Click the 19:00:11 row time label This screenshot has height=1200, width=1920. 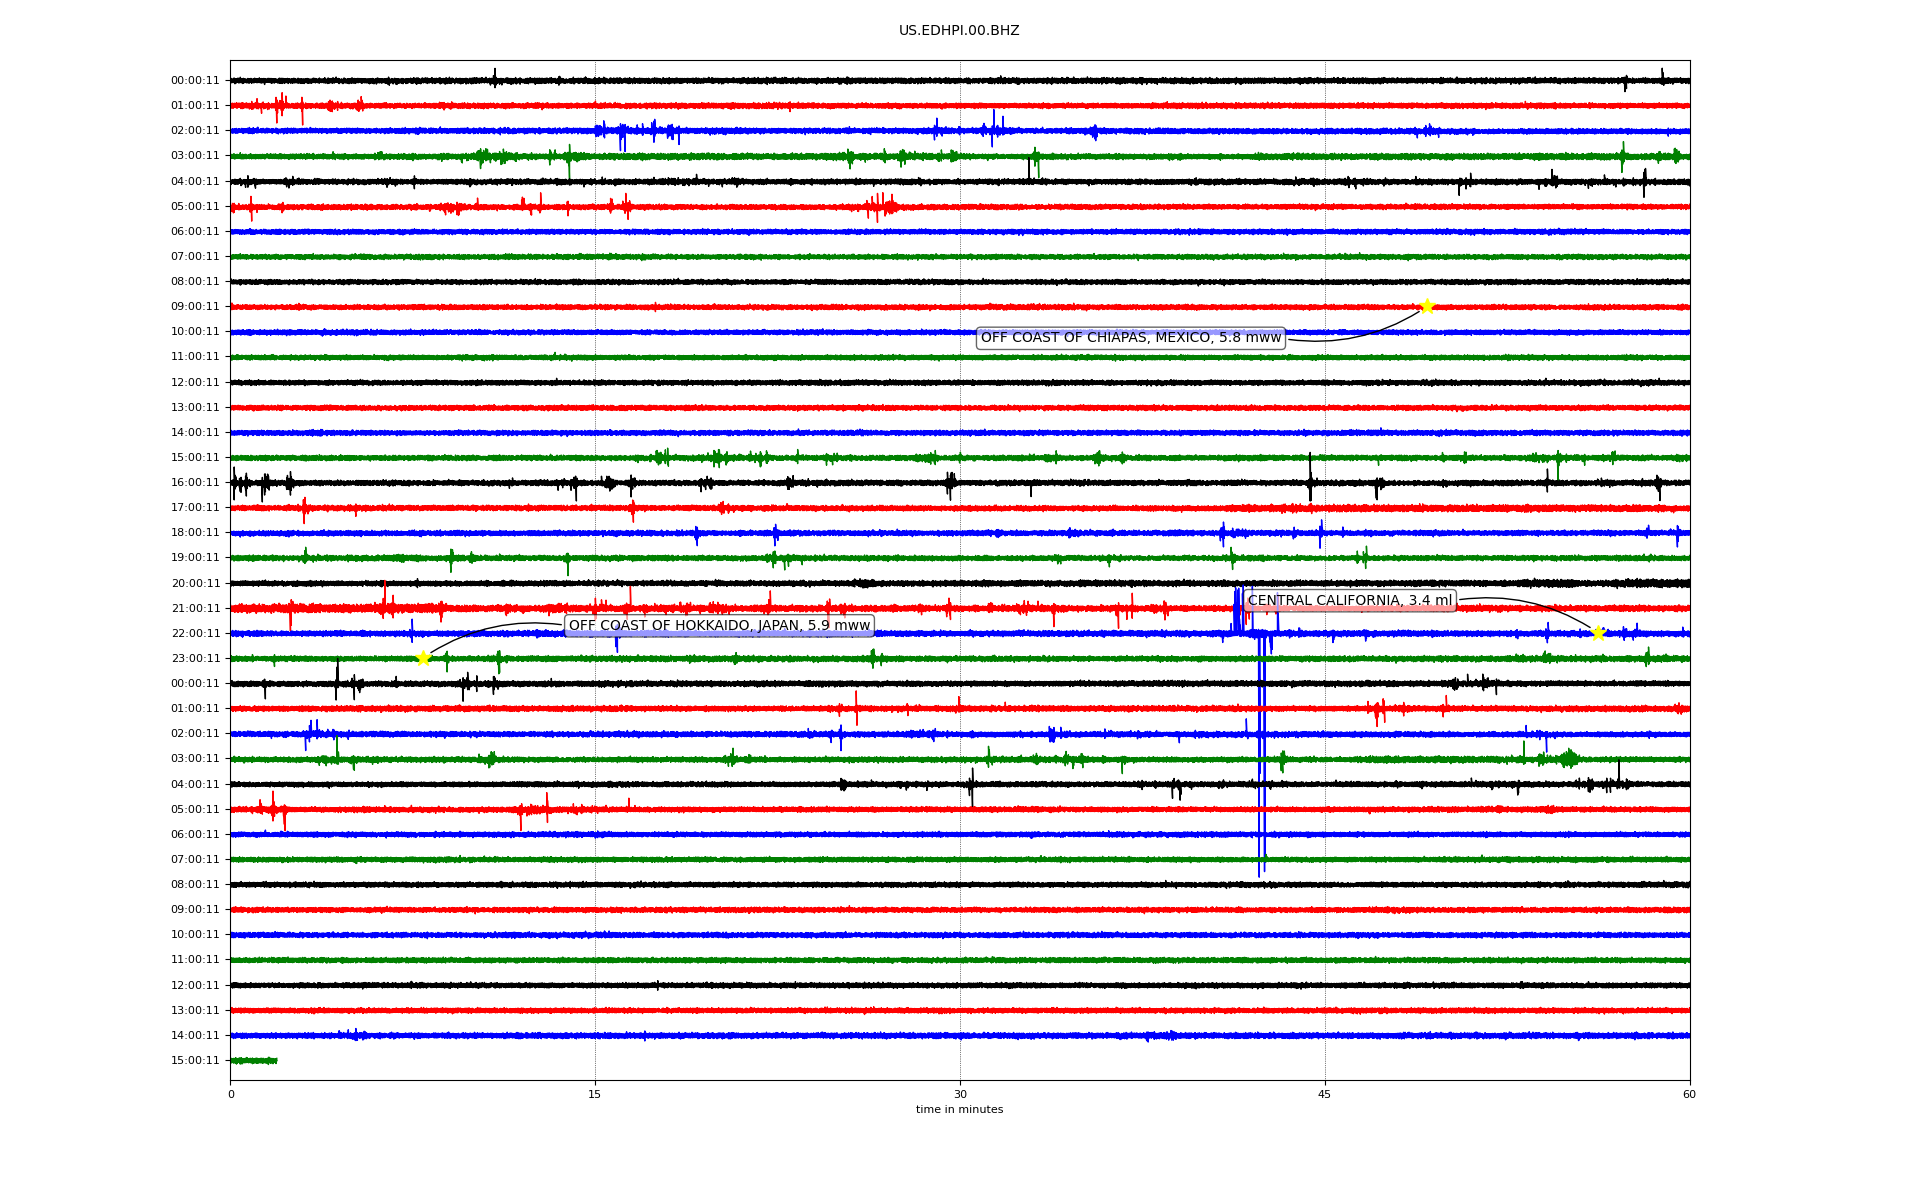pos(195,558)
